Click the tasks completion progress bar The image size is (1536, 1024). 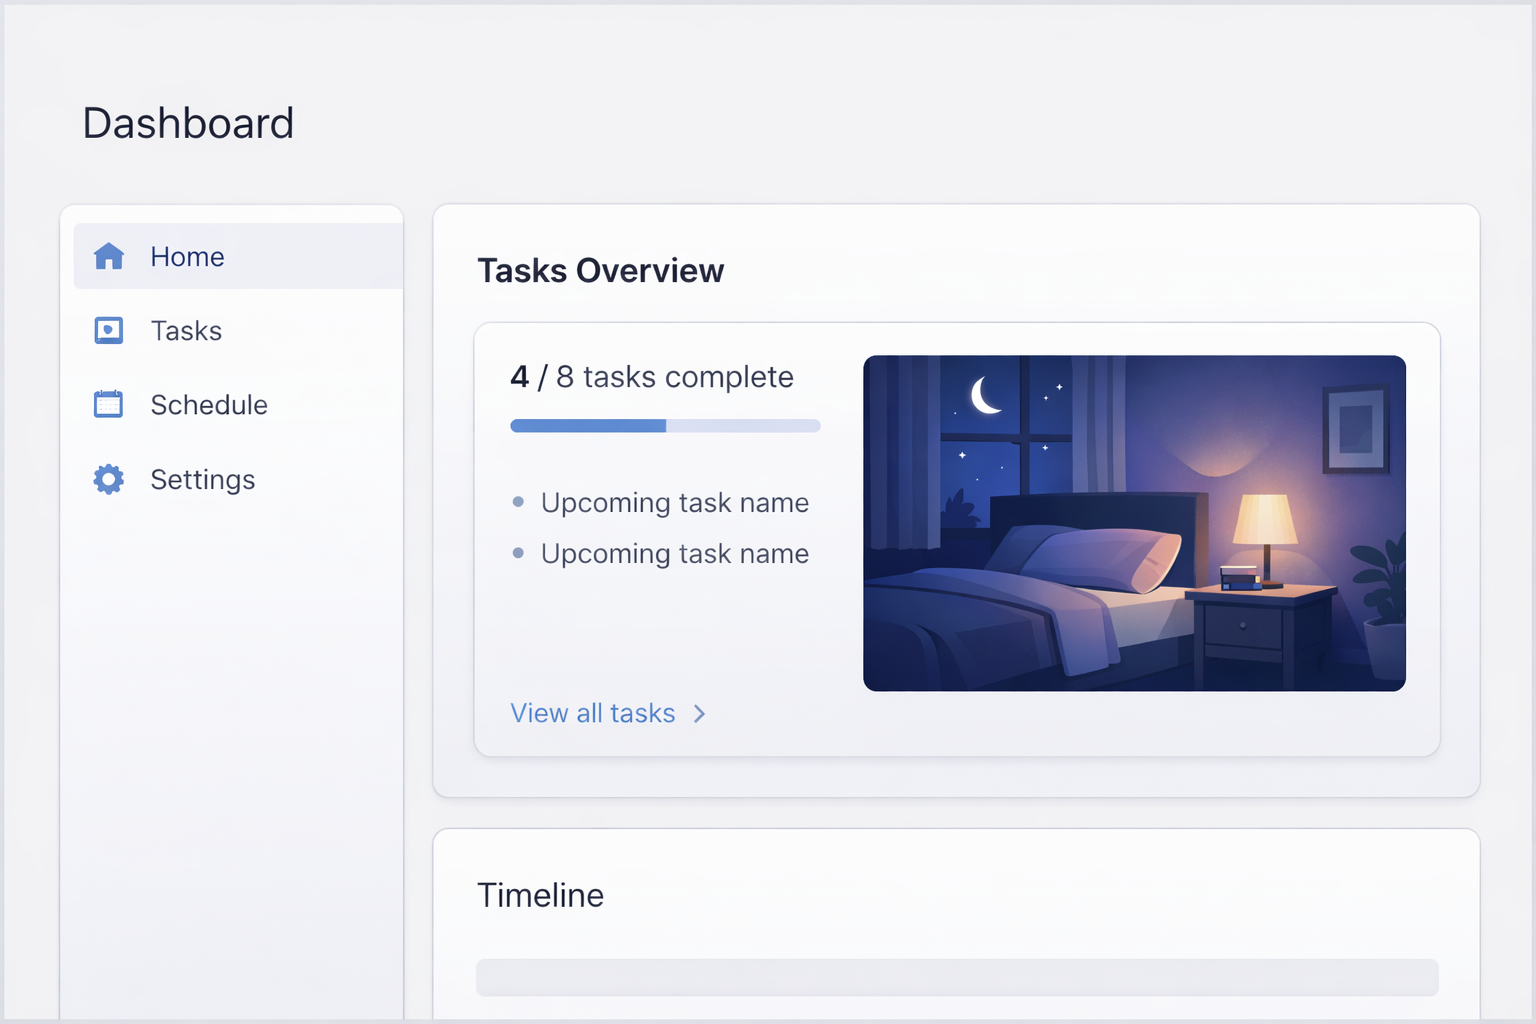click(665, 426)
